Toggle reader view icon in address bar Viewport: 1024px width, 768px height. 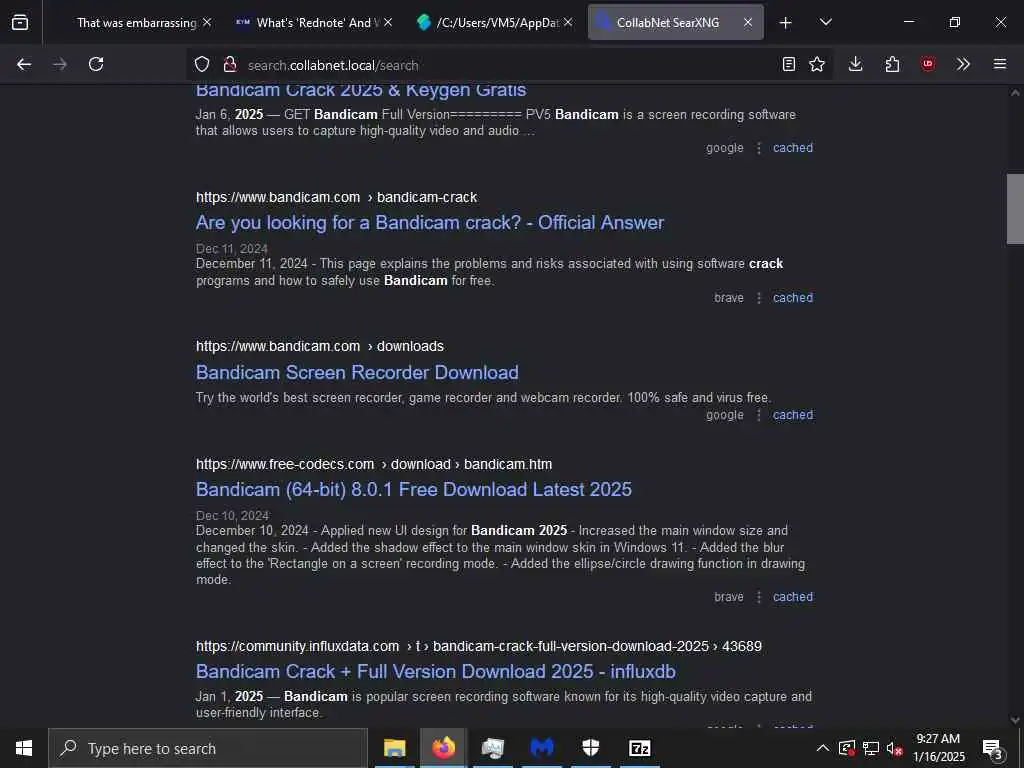point(789,64)
